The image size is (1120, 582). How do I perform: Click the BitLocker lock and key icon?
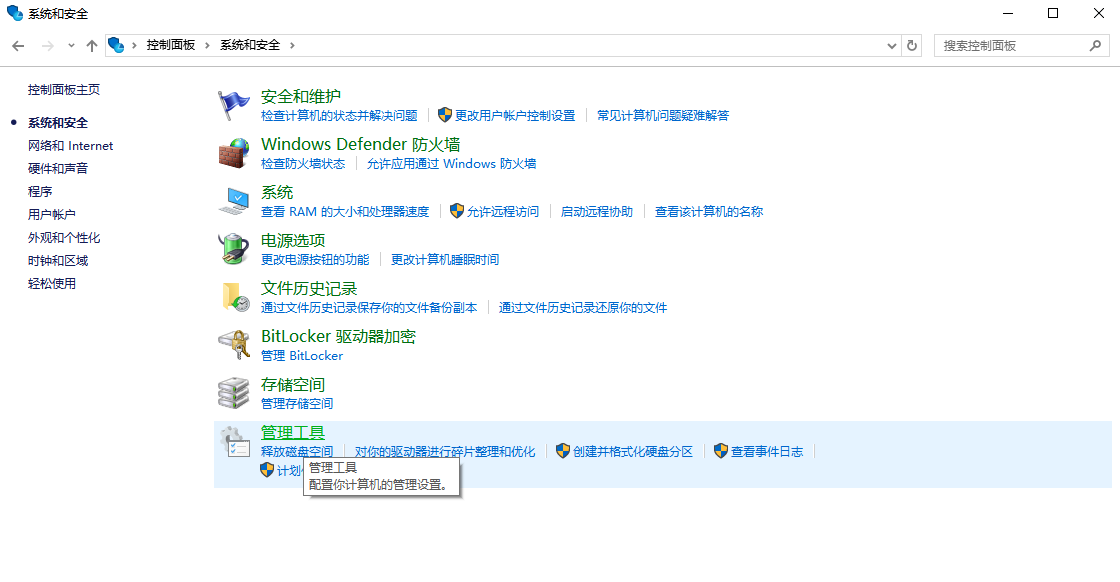point(234,344)
